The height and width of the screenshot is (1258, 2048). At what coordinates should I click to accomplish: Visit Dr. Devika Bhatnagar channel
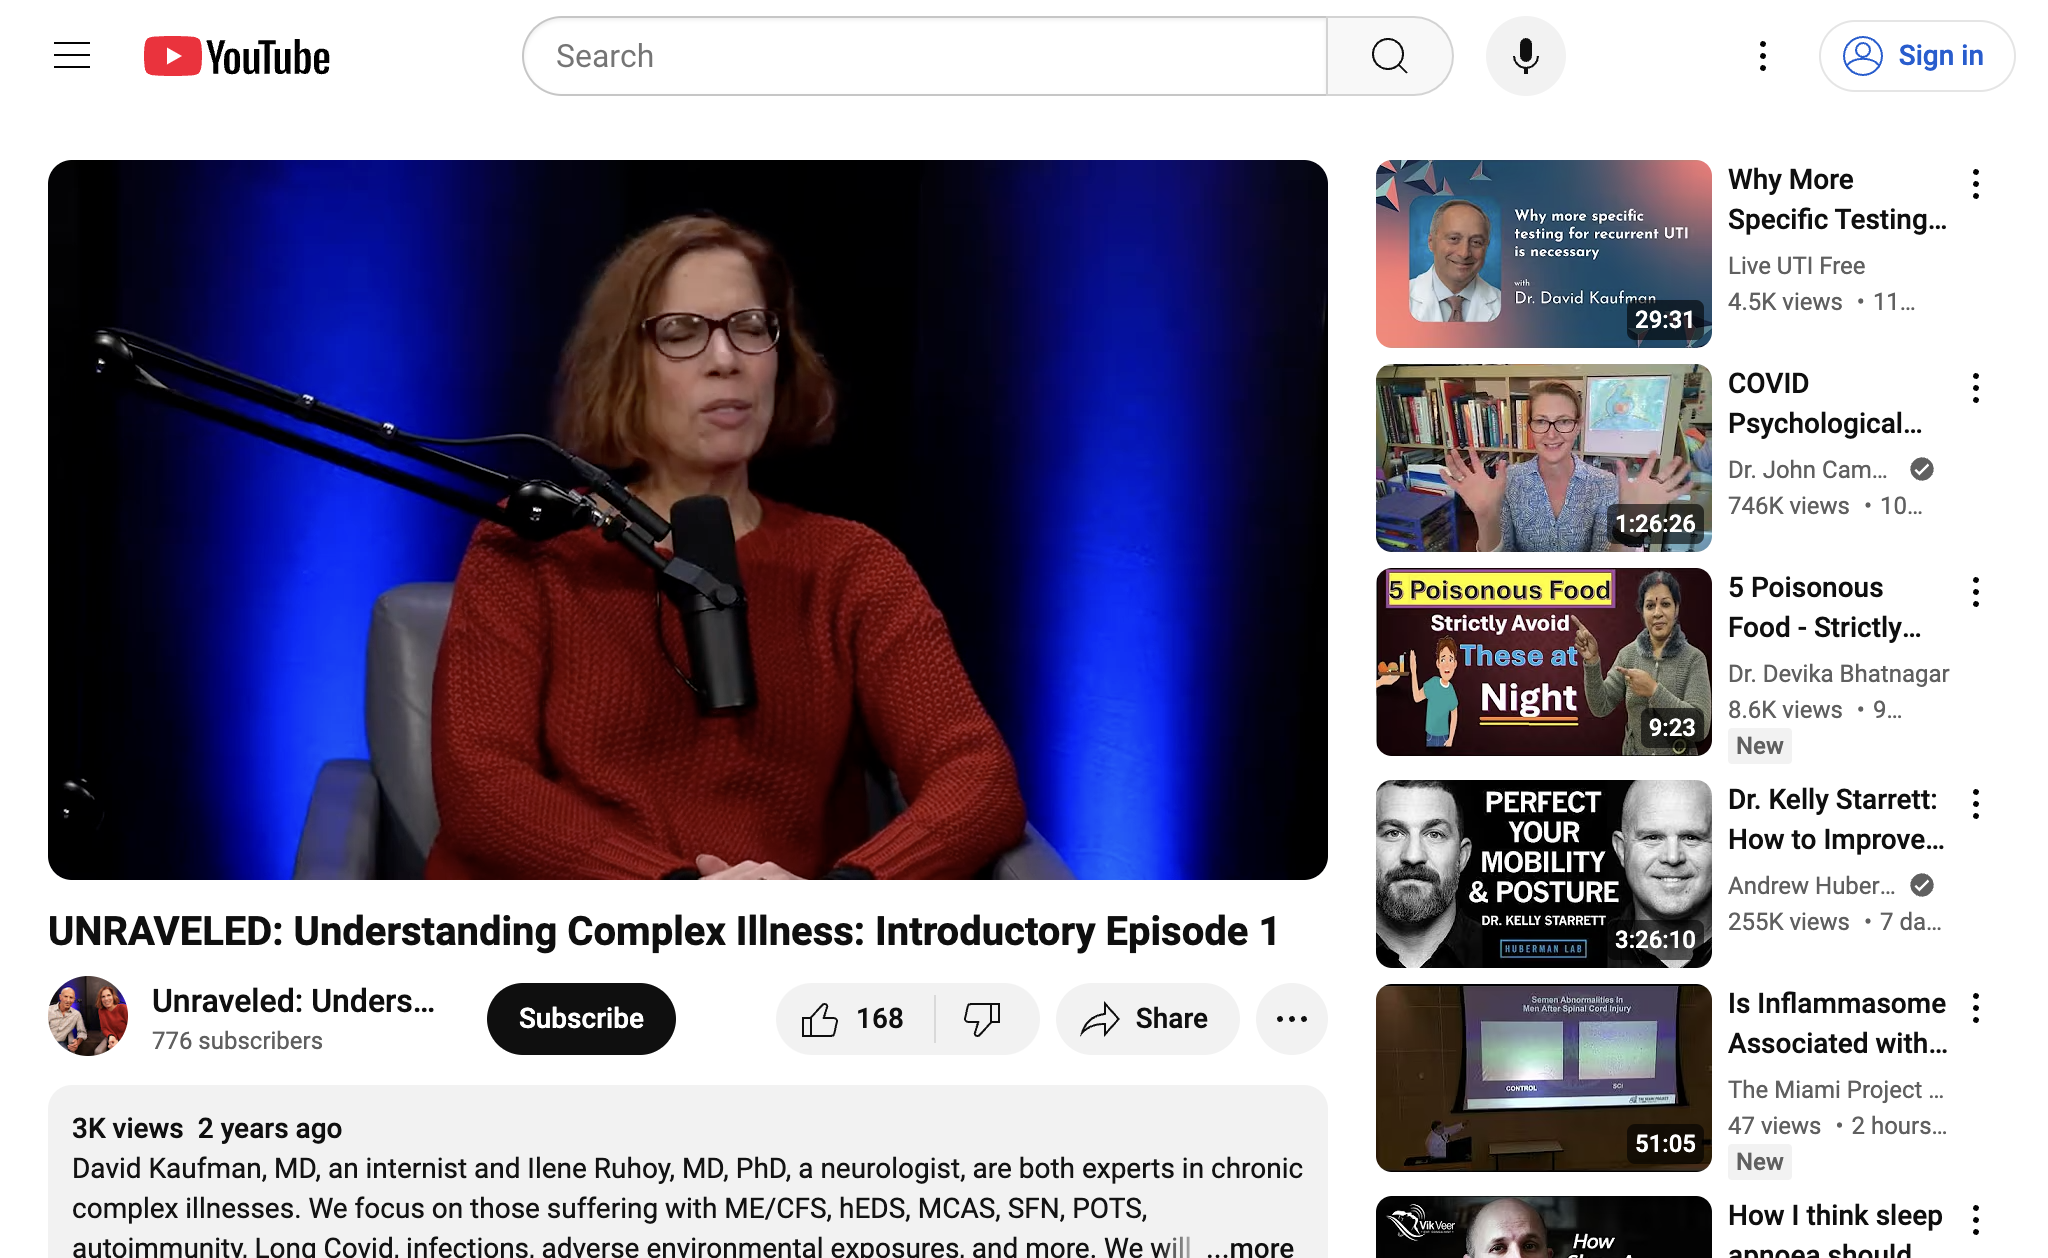[x=1838, y=674]
